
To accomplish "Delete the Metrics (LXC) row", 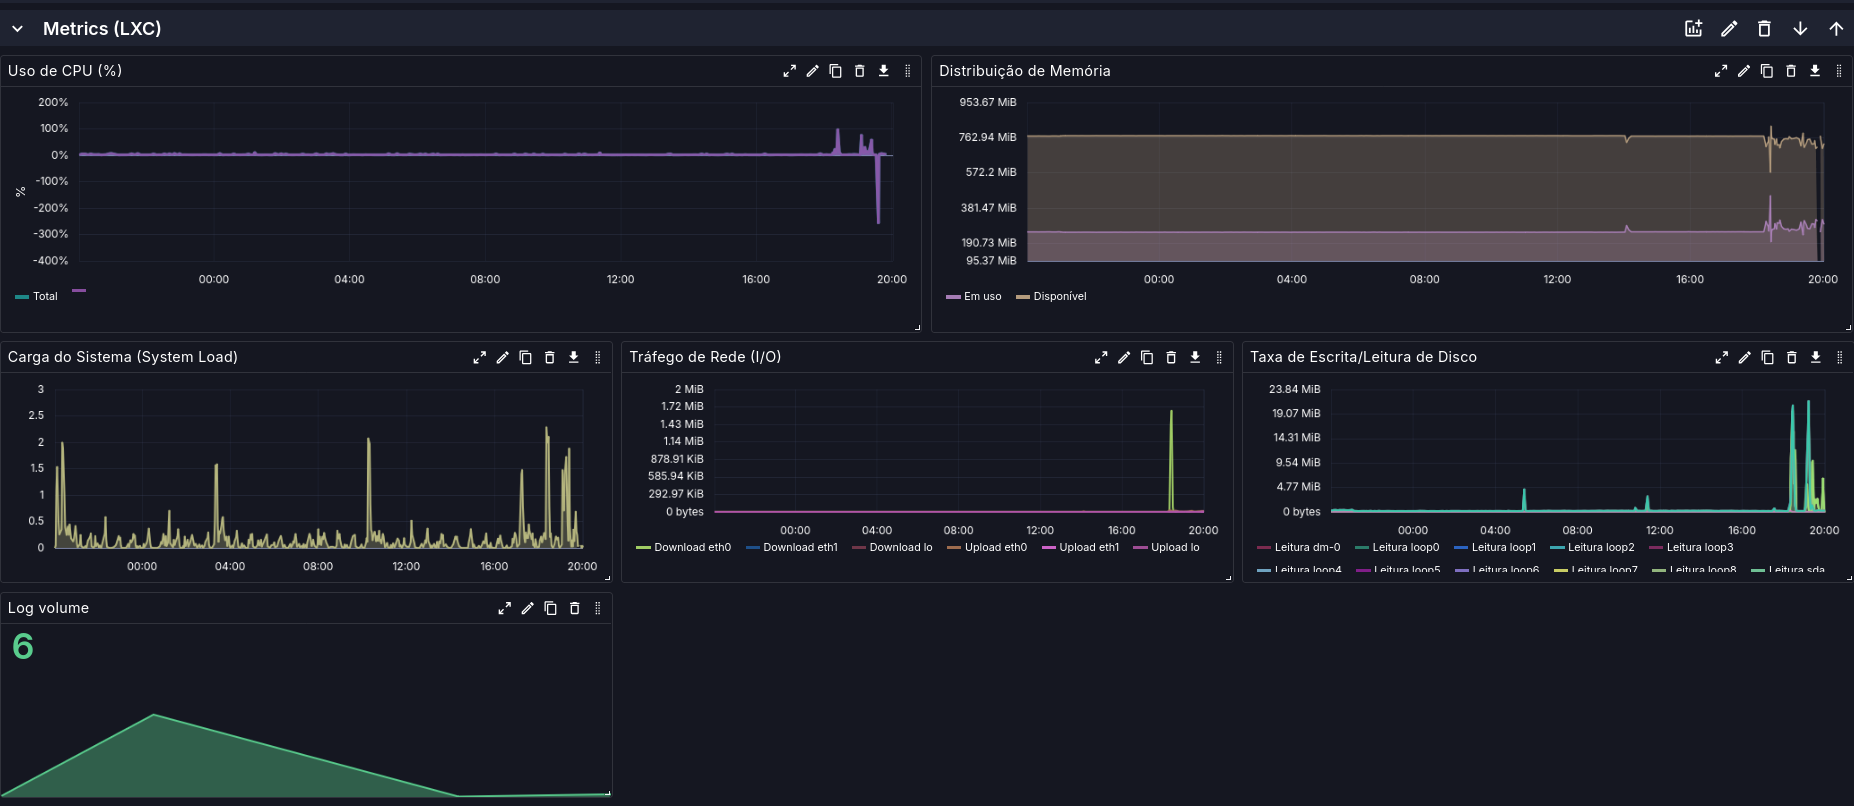I will (x=1764, y=29).
